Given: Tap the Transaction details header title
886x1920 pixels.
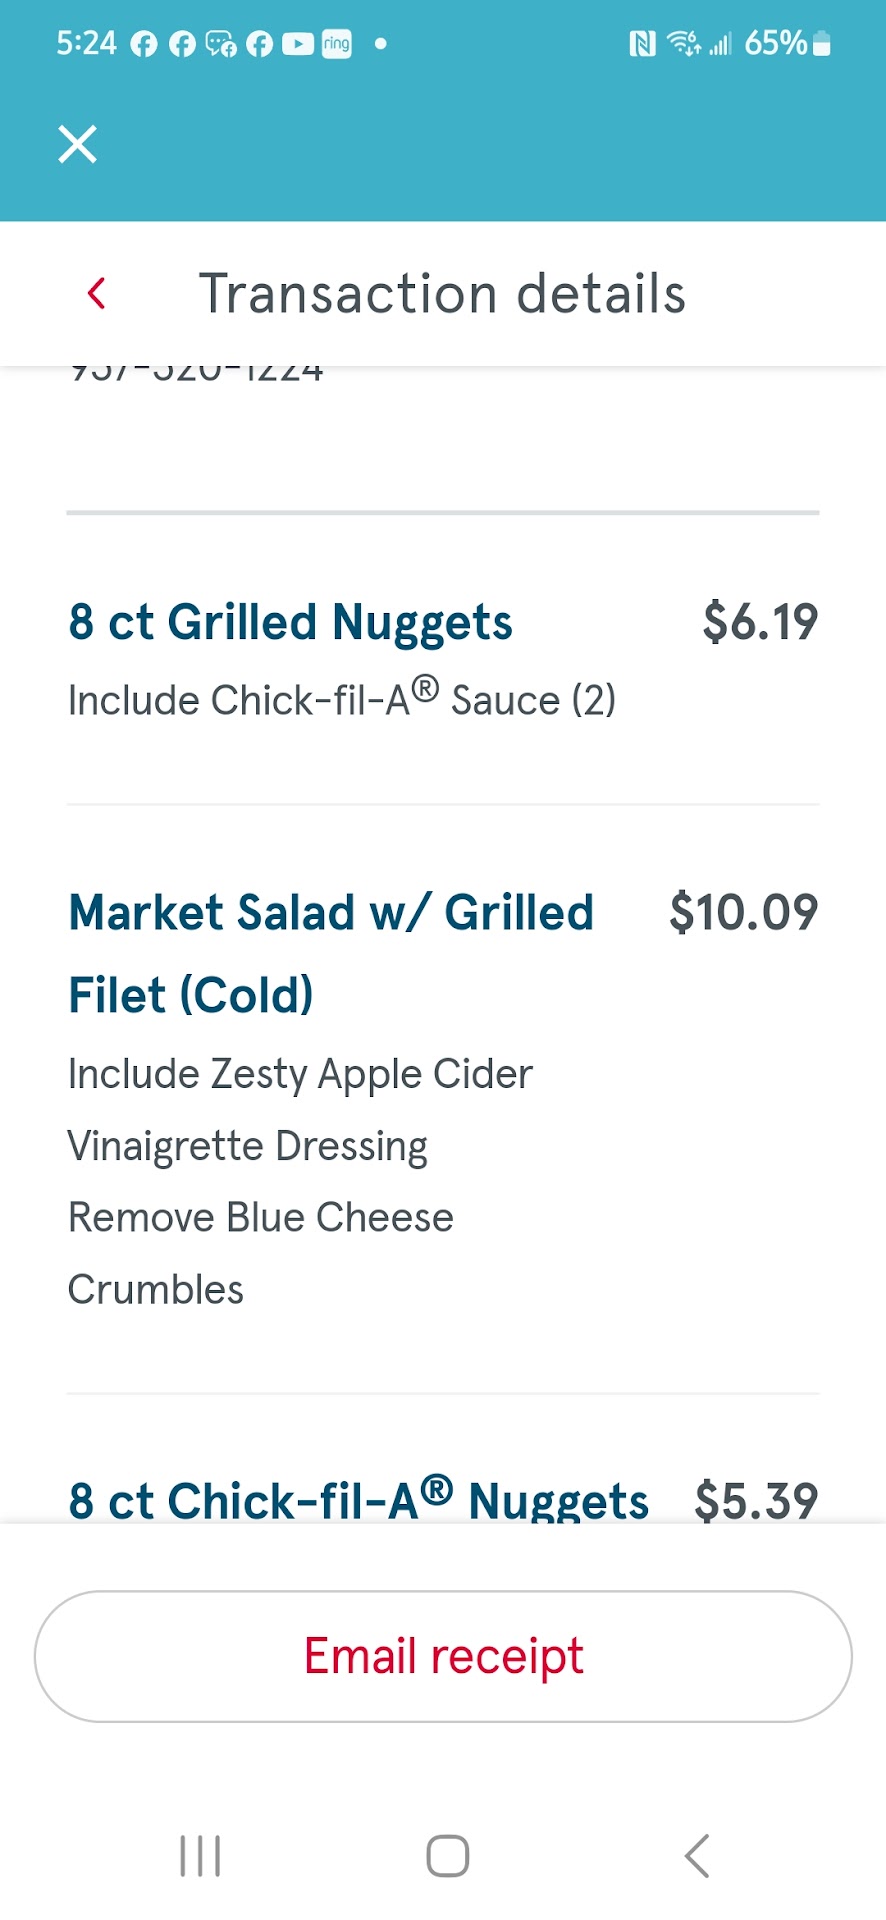Looking at the screenshot, I should click(442, 294).
